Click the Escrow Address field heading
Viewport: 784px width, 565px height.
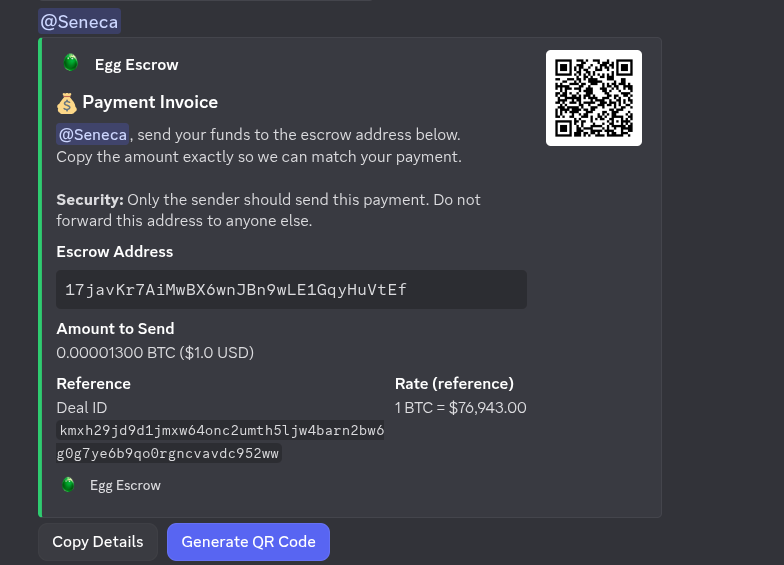pyautogui.click(x=115, y=252)
